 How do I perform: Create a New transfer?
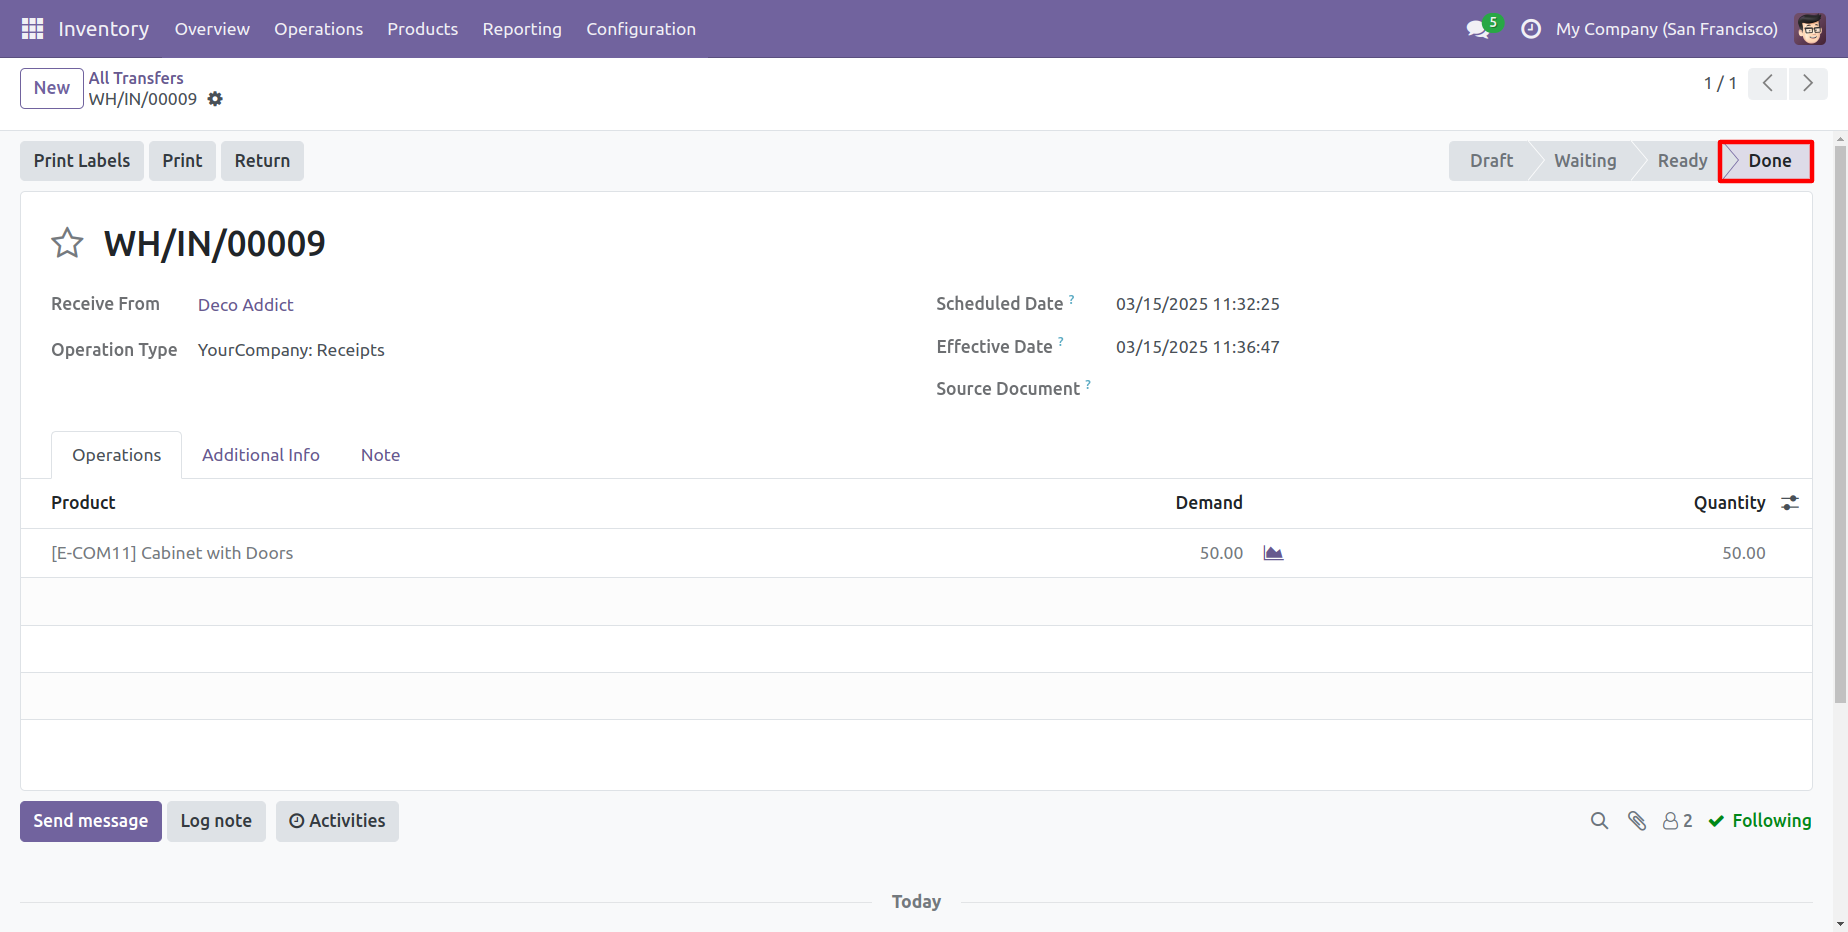point(52,88)
